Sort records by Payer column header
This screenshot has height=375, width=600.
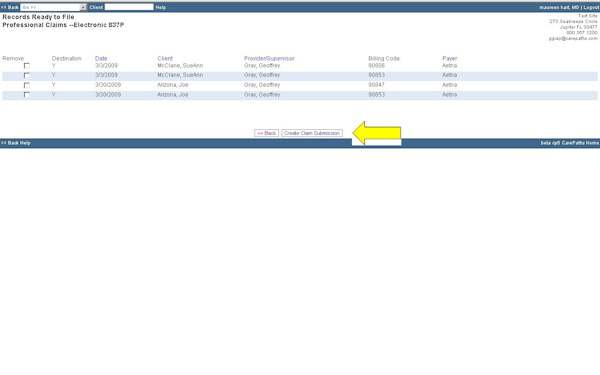(450, 59)
